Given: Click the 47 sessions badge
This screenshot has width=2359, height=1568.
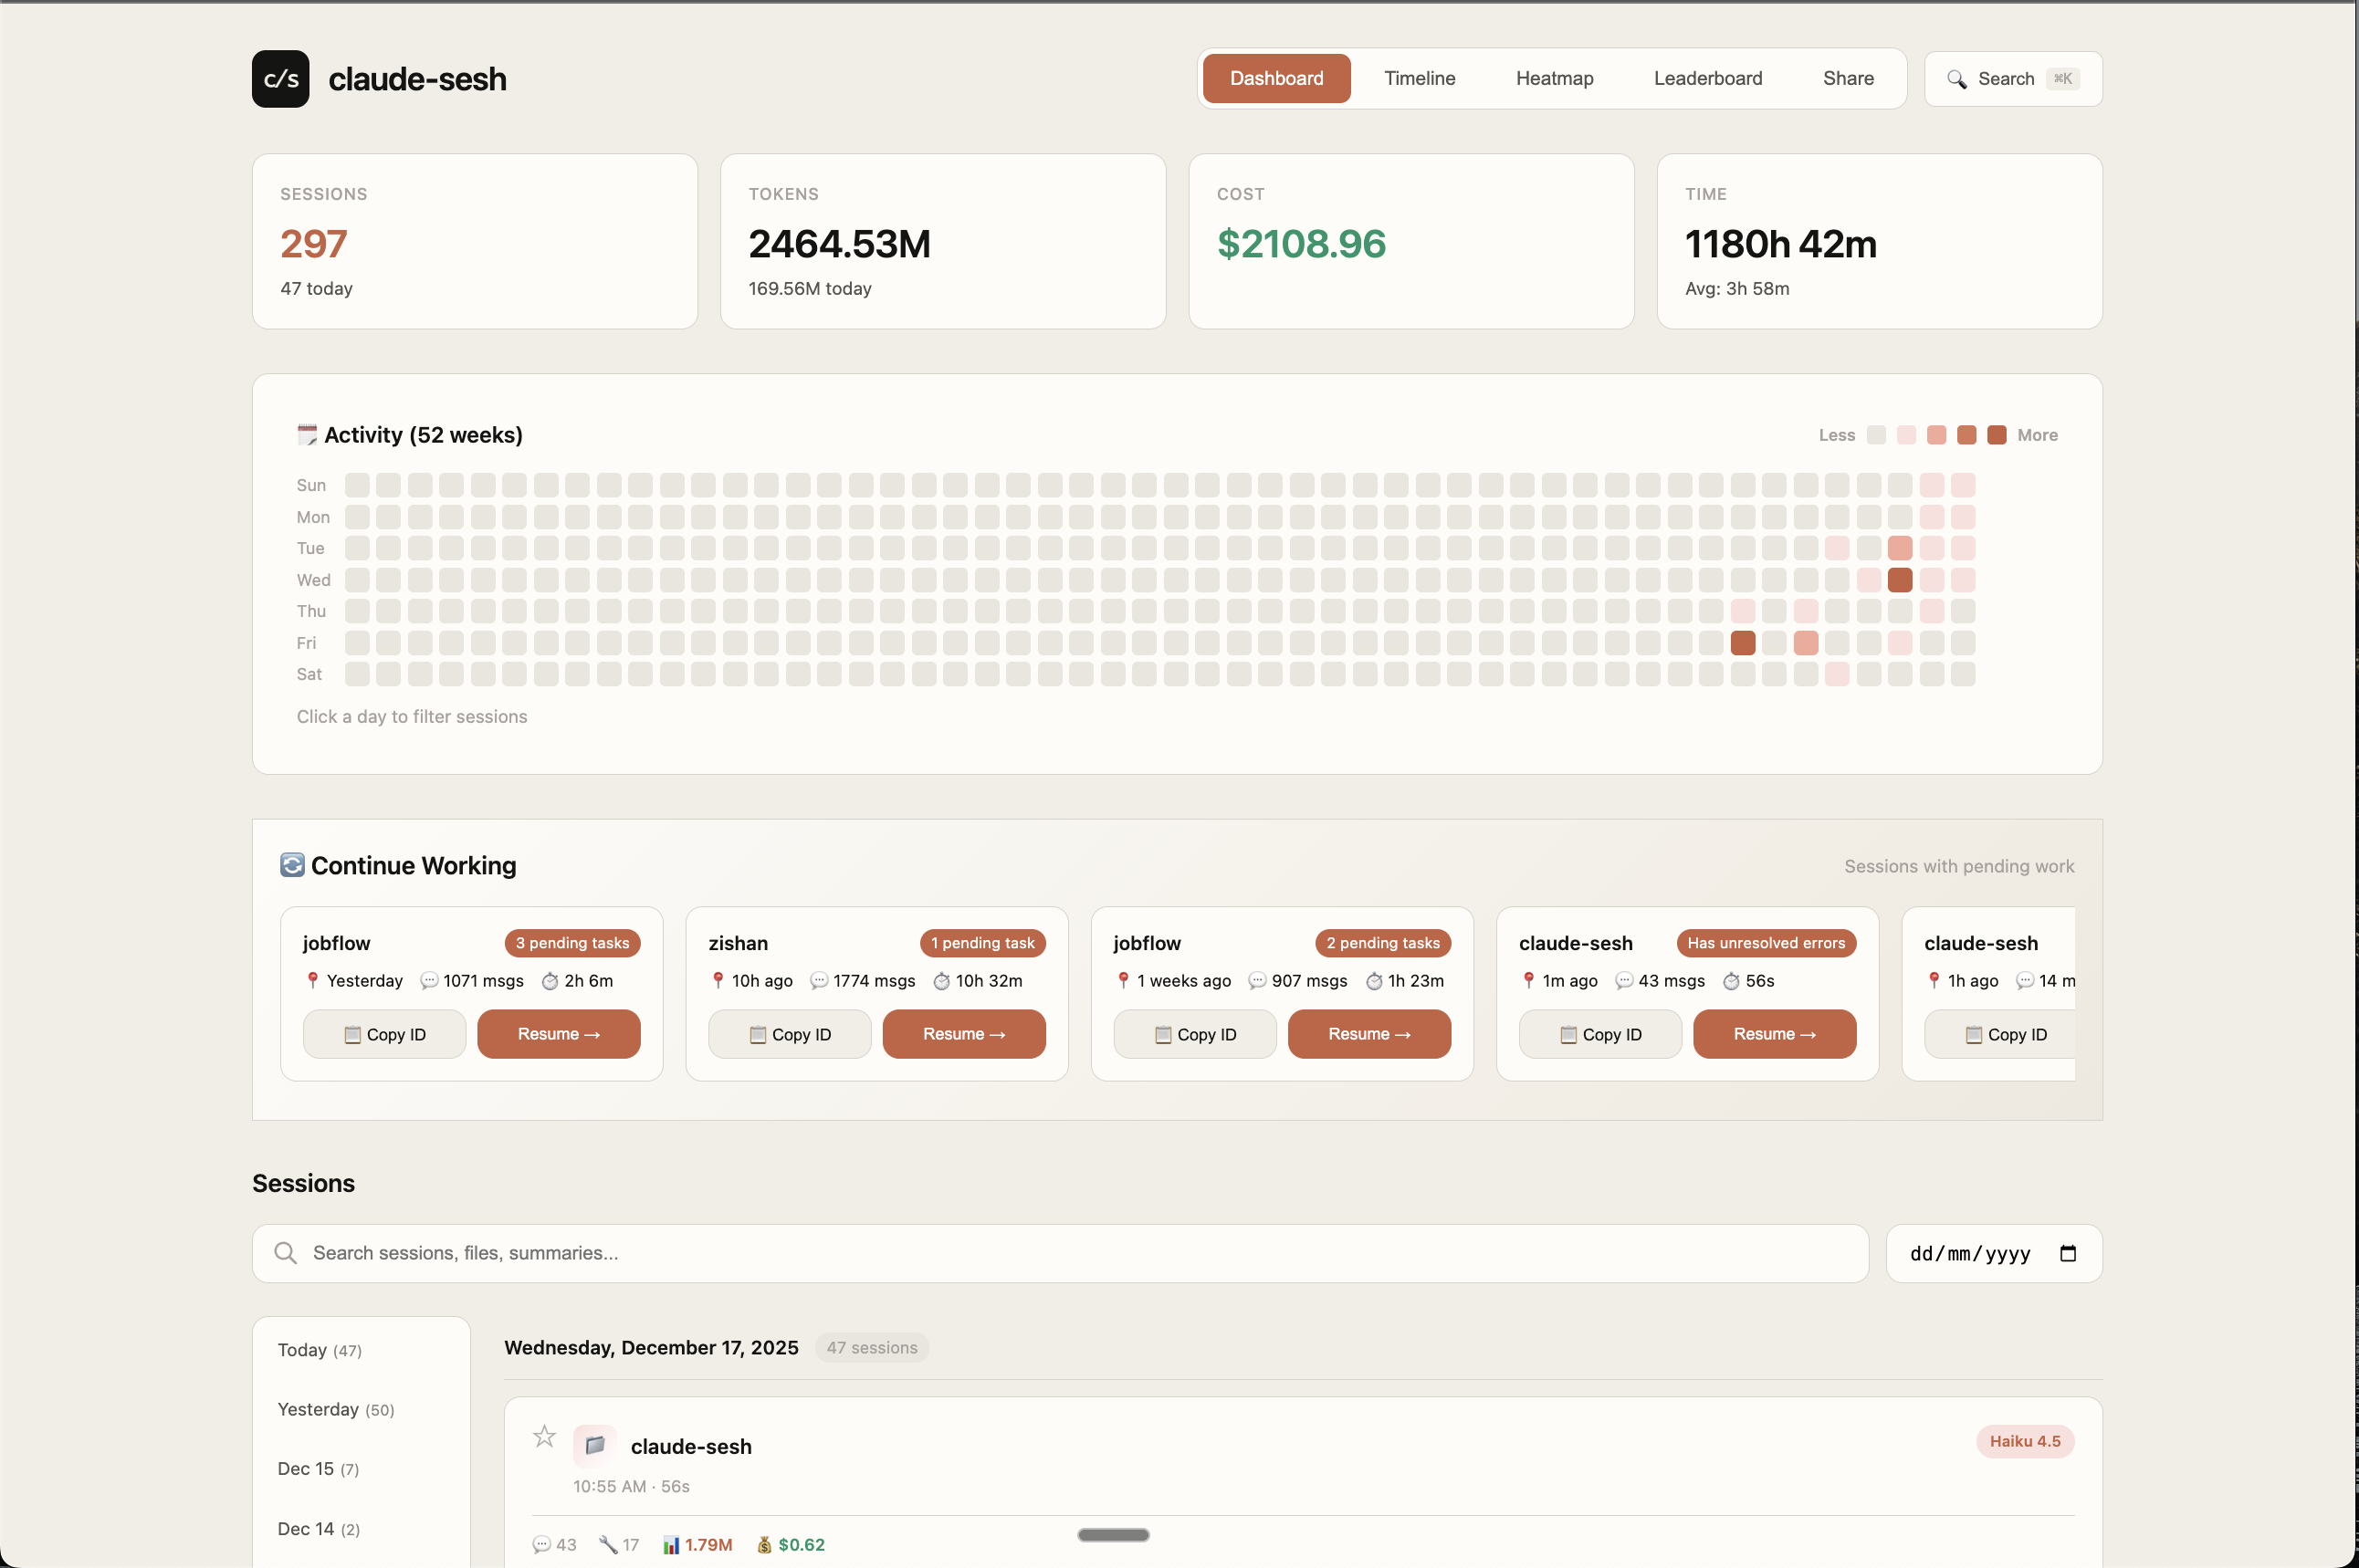Looking at the screenshot, I should (x=871, y=1348).
